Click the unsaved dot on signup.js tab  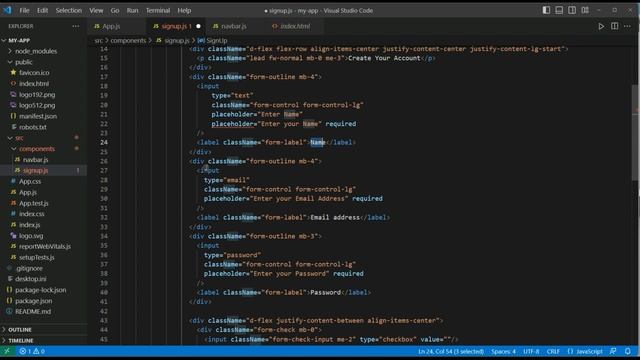(198, 26)
